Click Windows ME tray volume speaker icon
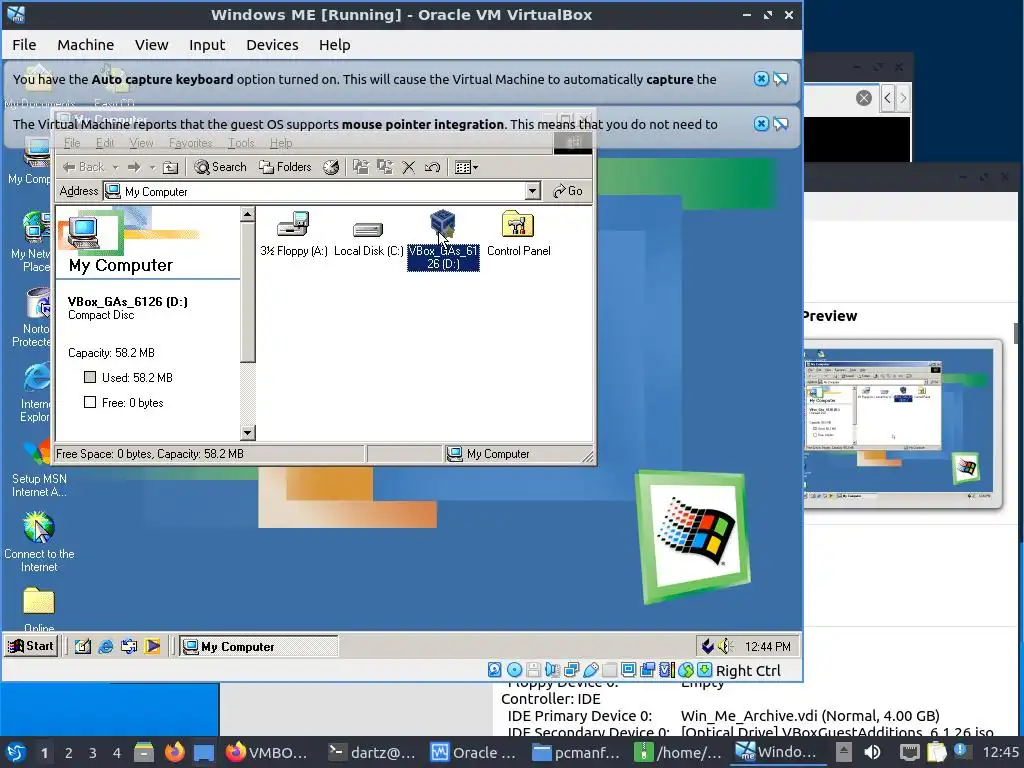Screen dimensions: 1024x768 click(726, 647)
